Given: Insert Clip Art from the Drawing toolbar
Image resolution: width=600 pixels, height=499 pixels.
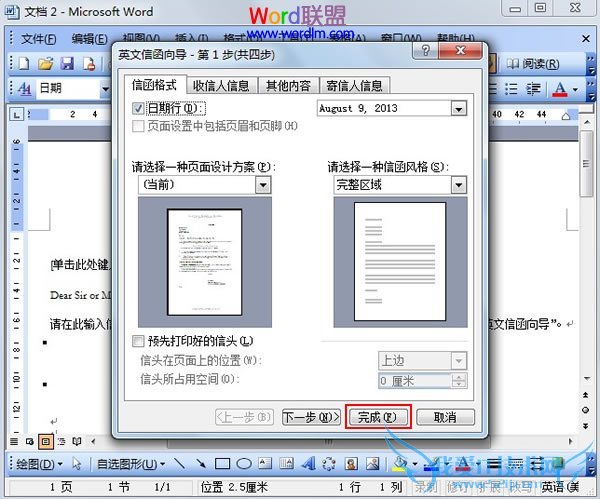Looking at the screenshot, I should (x=351, y=464).
